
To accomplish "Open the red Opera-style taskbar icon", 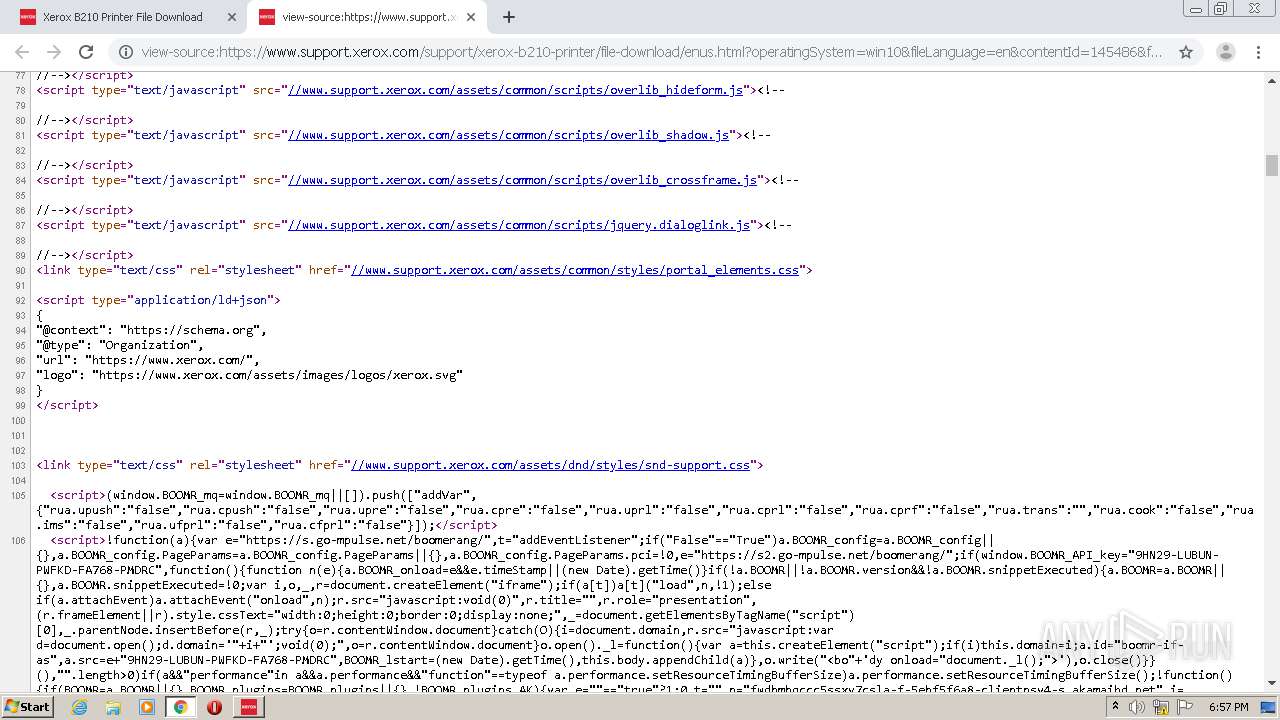I will (214, 707).
